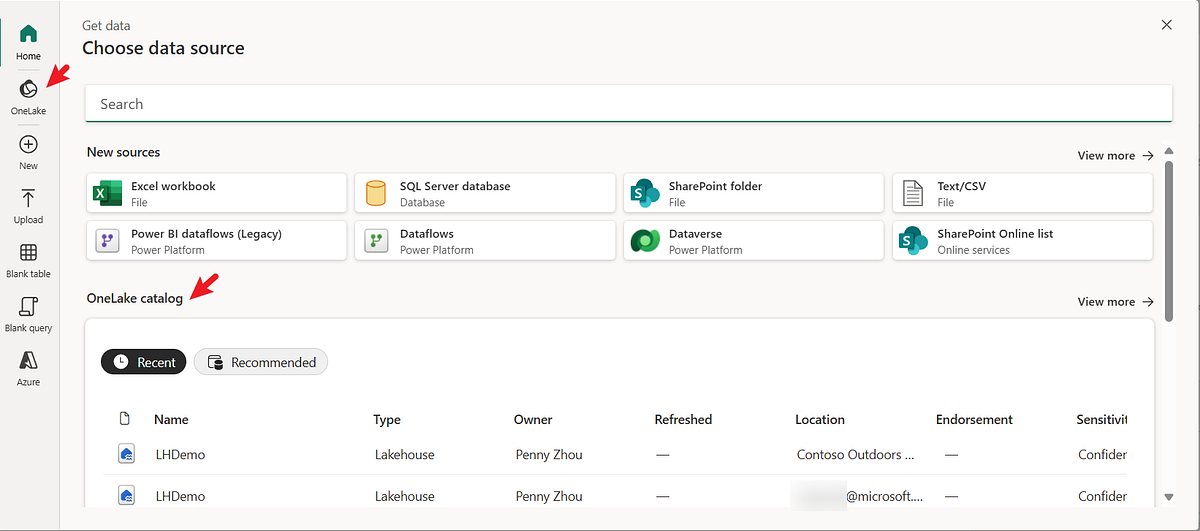Click View more for New sources

coord(1115,156)
